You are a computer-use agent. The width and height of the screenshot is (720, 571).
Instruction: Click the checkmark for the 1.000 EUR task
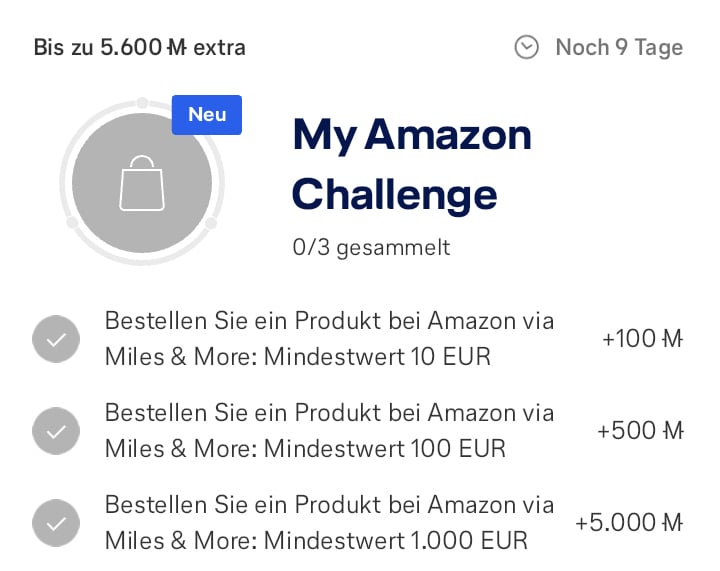(x=56, y=523)
